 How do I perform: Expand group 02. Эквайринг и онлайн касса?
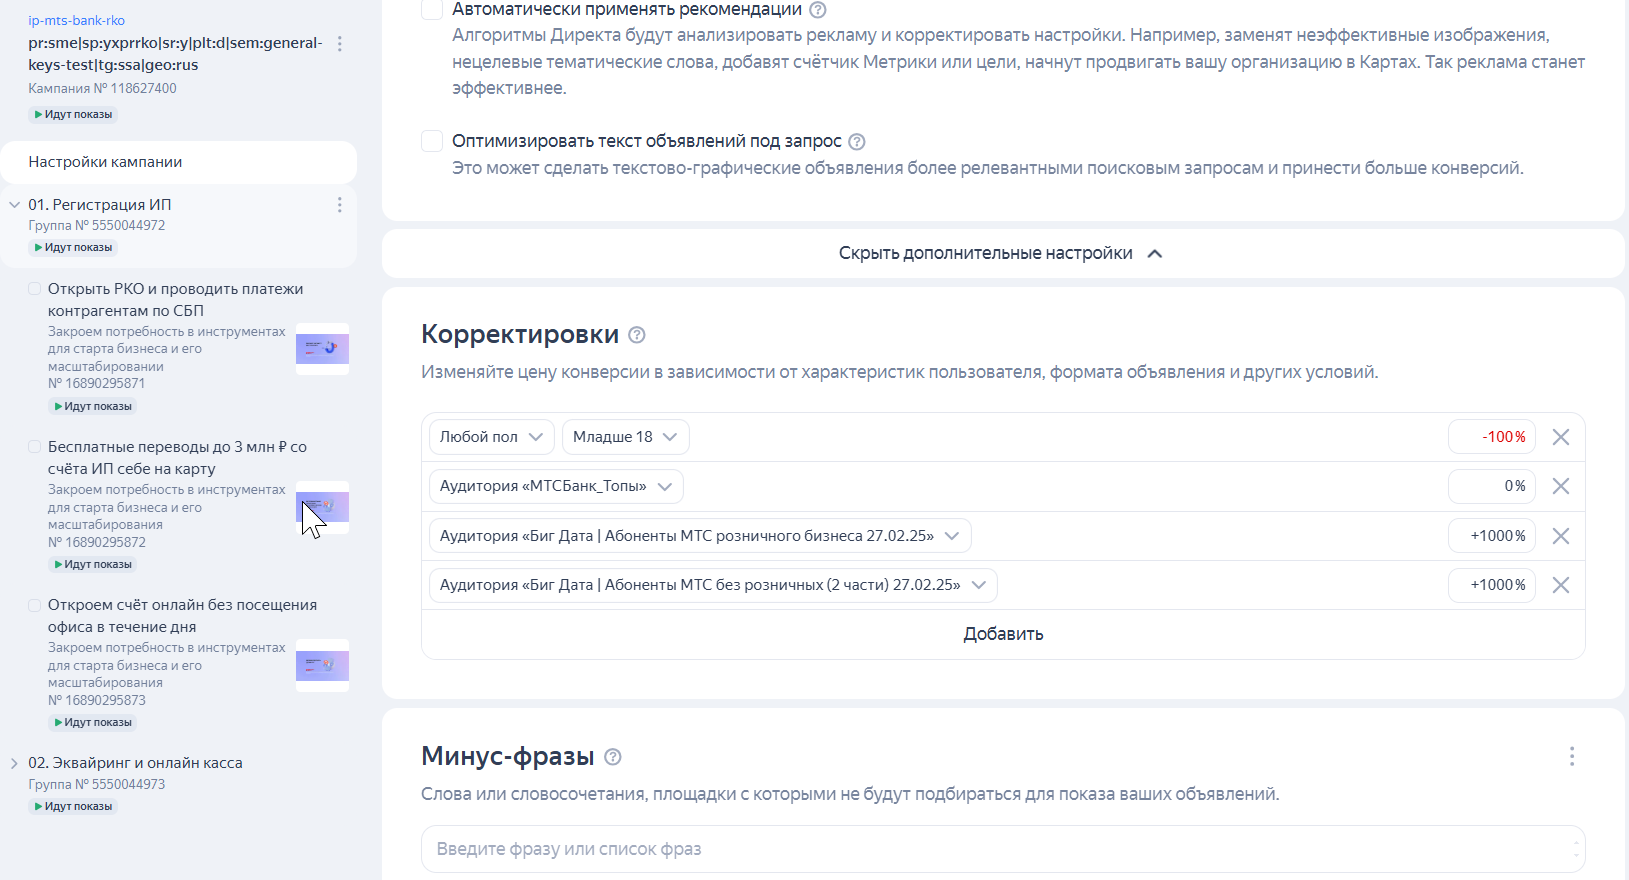point(14,763)
